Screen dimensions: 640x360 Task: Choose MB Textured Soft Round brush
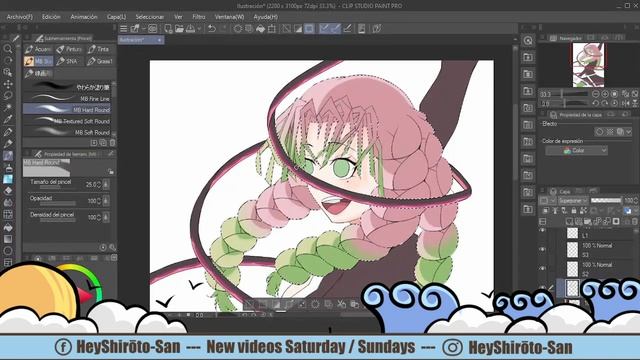(67, 121)
